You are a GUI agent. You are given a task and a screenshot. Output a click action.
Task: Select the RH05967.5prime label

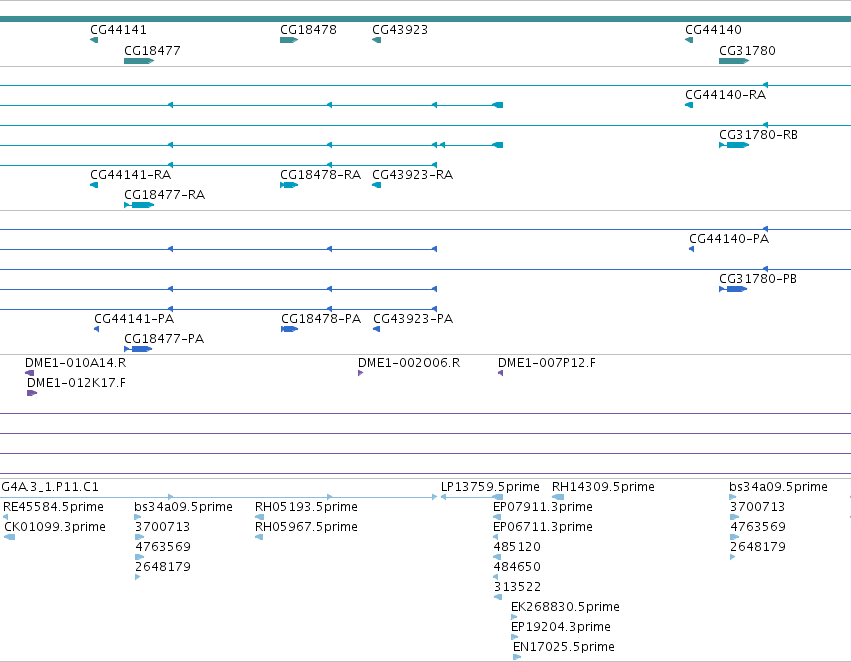306,527
